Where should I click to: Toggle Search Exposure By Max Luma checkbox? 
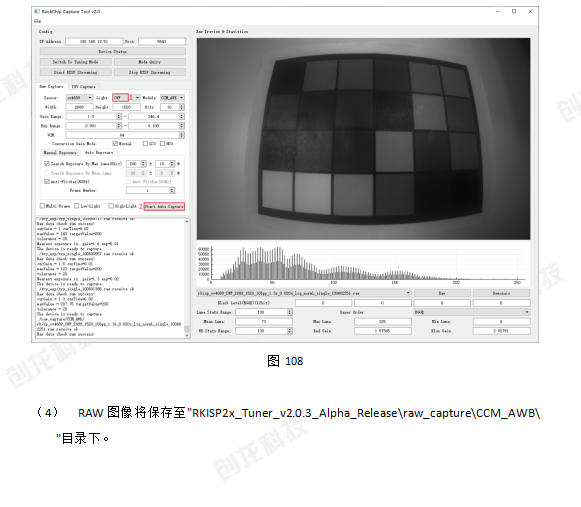pos(47,163)
